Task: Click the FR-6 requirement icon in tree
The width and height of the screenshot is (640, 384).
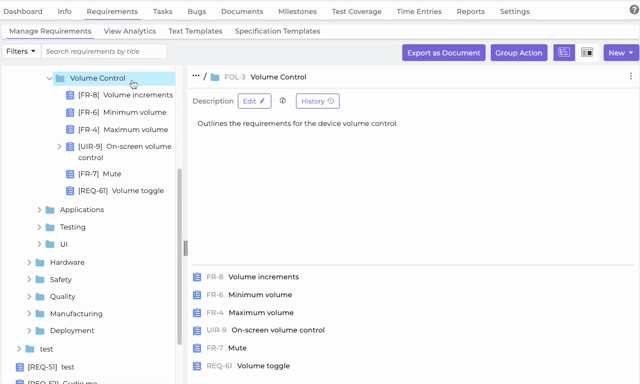Action: coord(70,112)
